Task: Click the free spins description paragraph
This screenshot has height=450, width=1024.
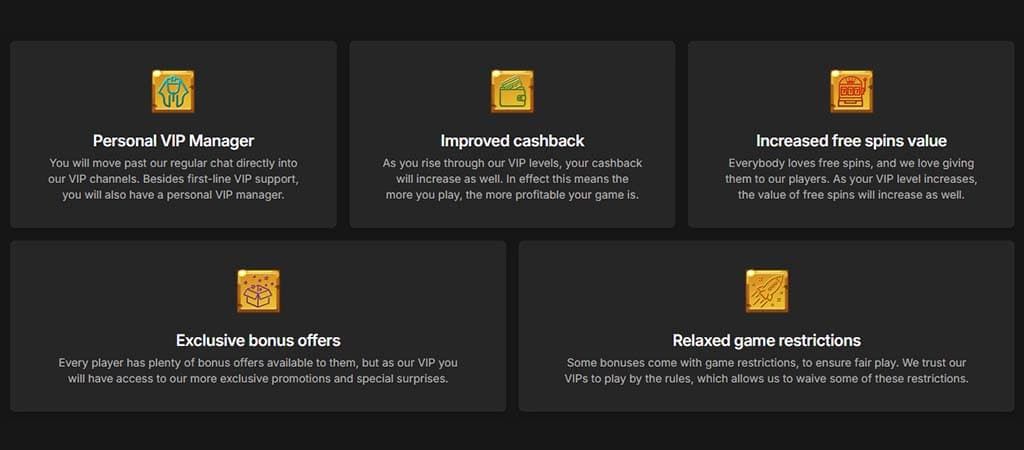Action: [x=851, y=179]
